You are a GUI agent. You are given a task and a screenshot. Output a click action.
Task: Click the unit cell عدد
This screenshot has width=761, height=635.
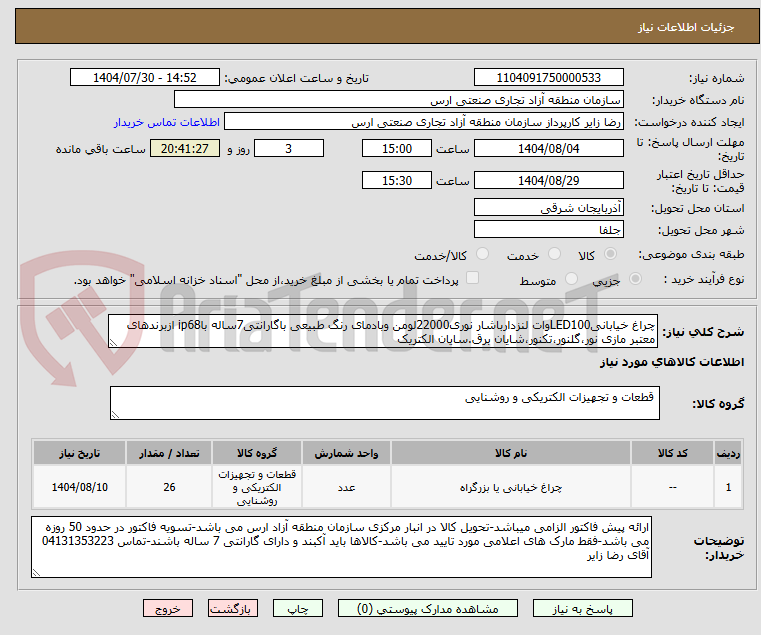click(346, 487)
